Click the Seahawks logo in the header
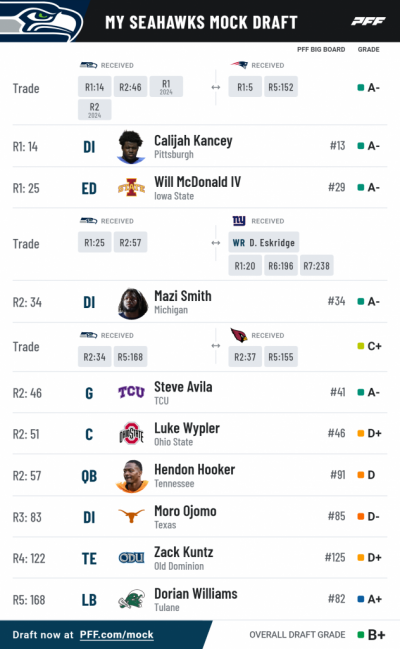The height and width of the screenshot is (649, 400). [x=41, y=21]
